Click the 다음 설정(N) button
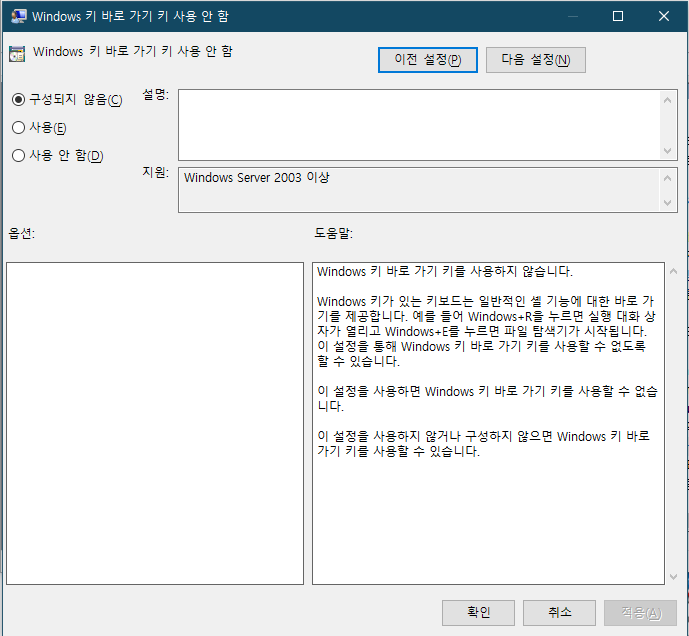This screenshot has width=689, height=636. 536,60
